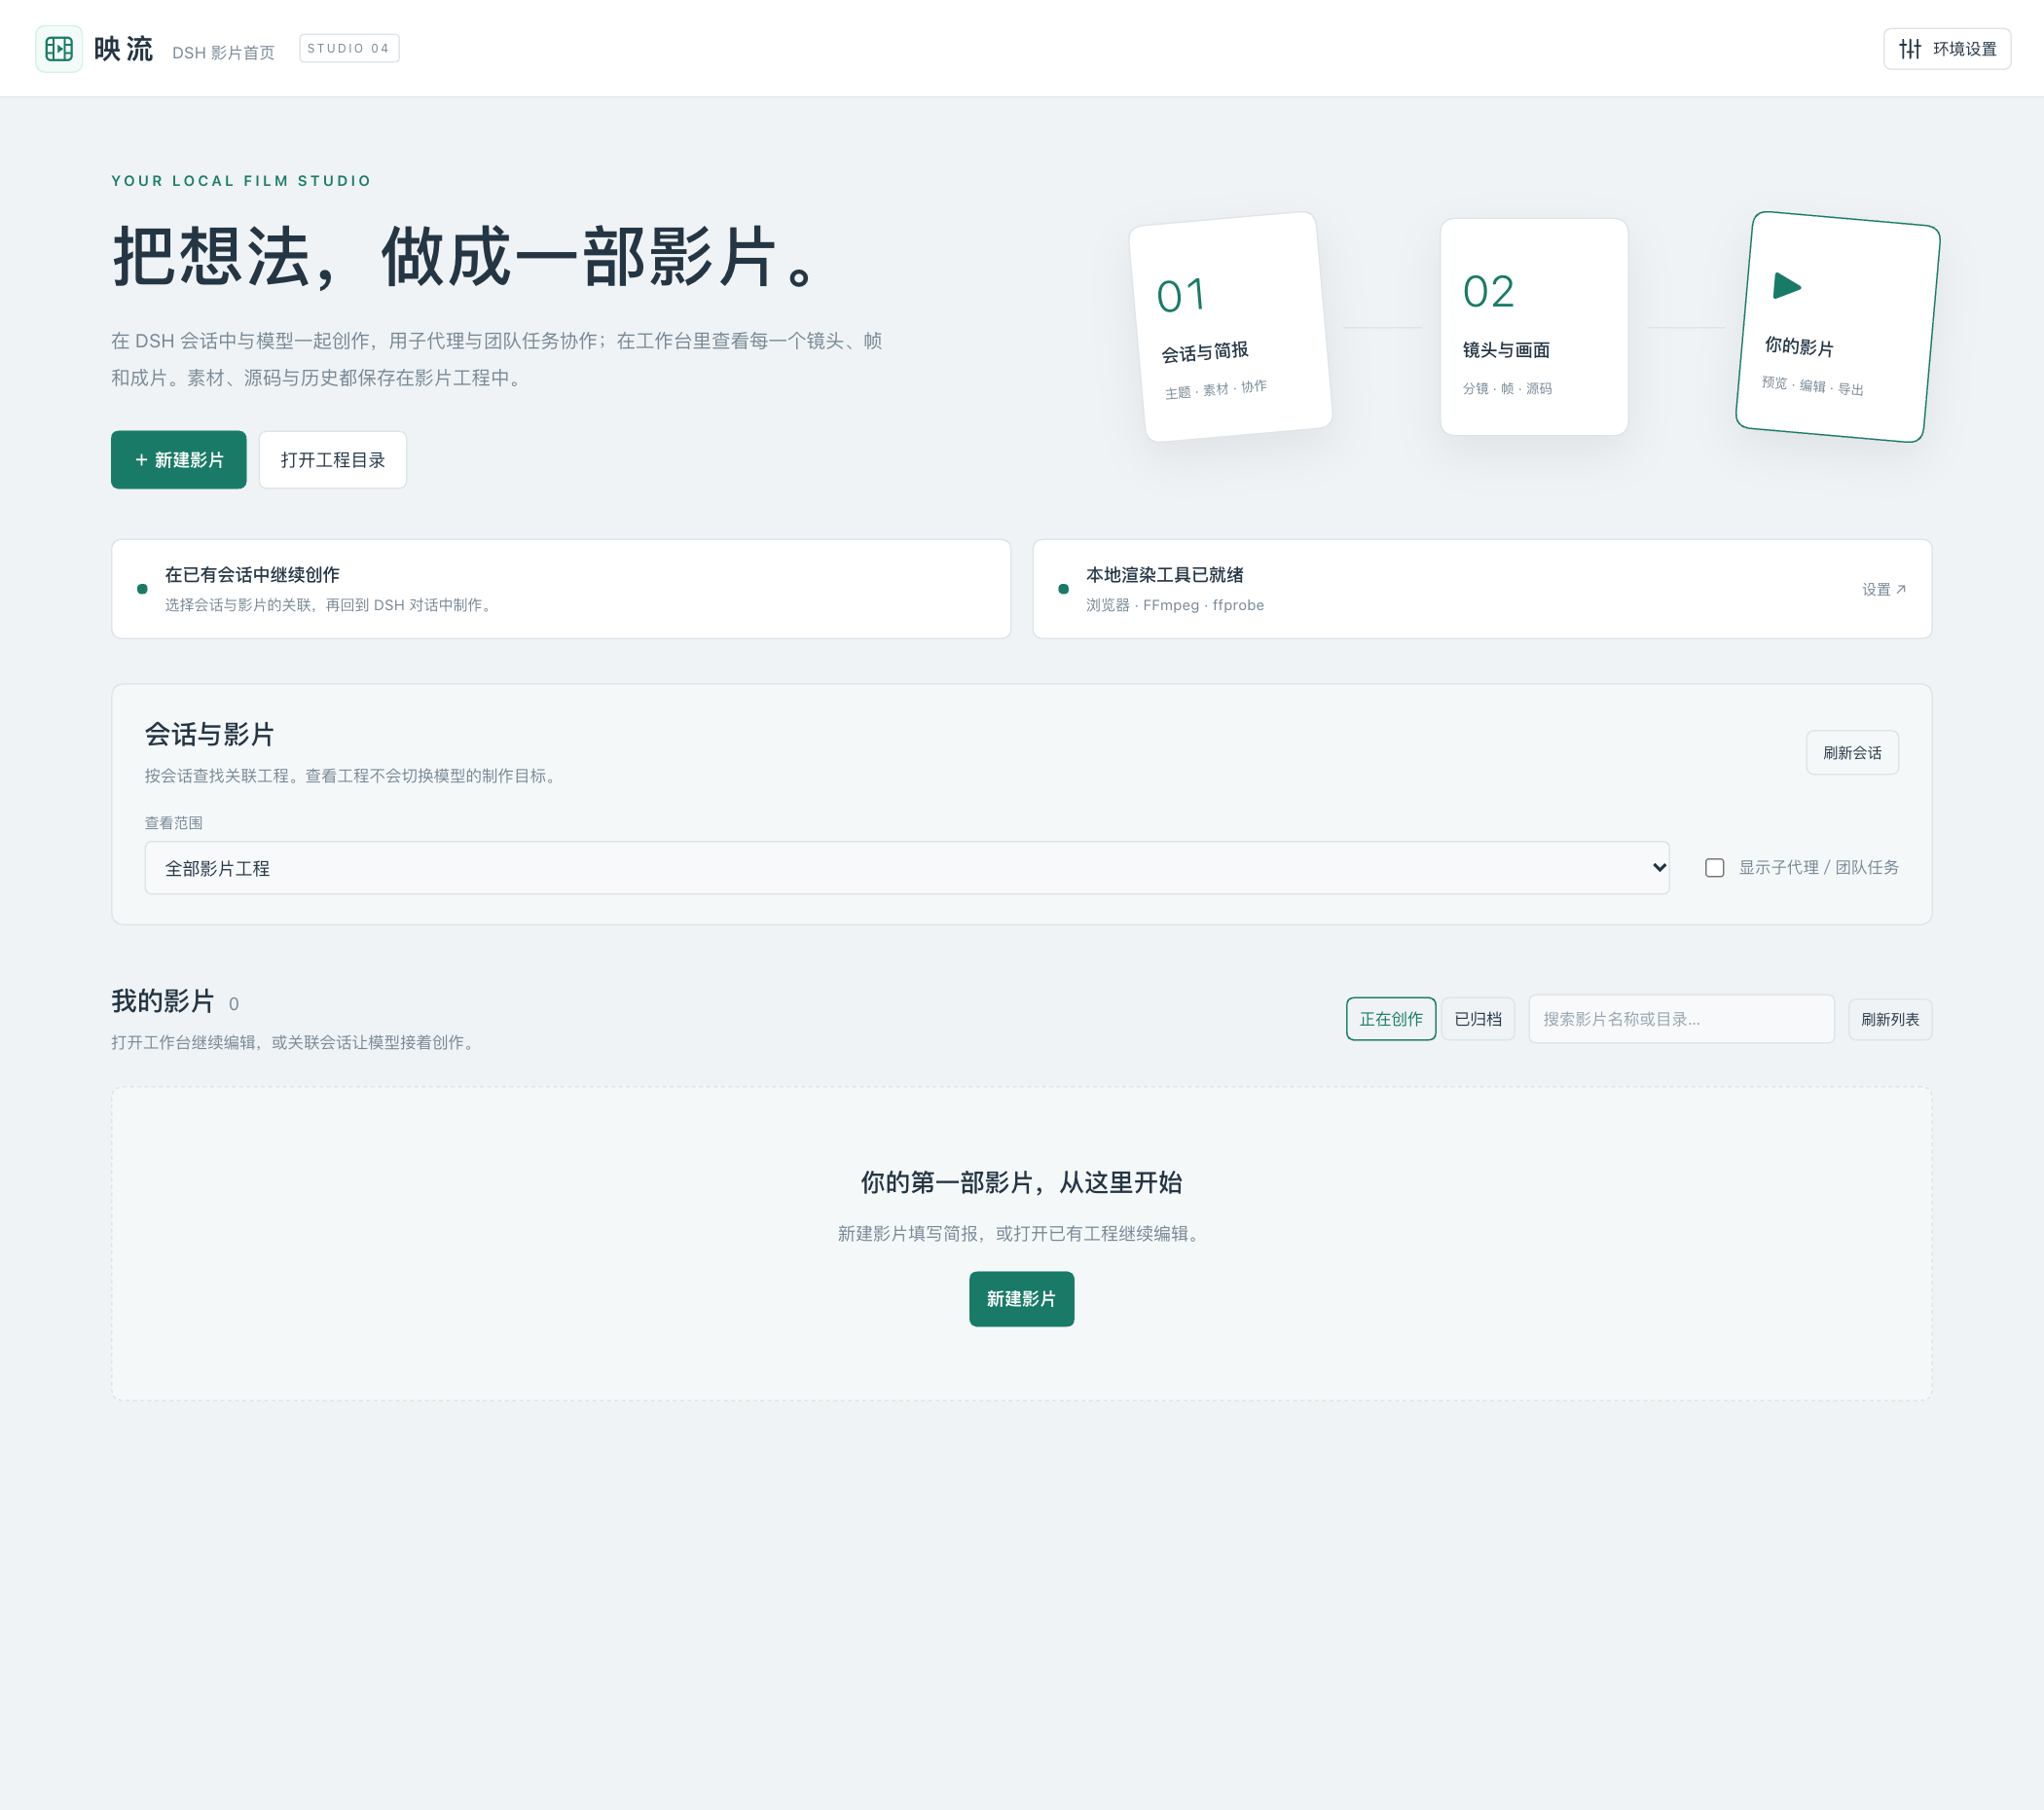Image resolution: width=2044 pixels, height=1810 pixels.
Task: Click the green + 新建影片 hero button
Action: pyautogui.click(x=179, y=460)
